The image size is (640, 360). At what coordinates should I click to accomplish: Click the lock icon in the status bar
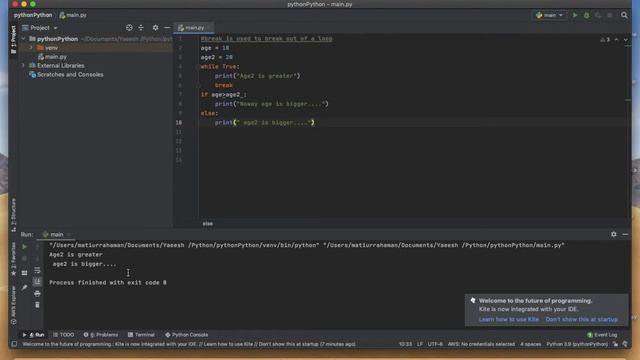[615, 344]
